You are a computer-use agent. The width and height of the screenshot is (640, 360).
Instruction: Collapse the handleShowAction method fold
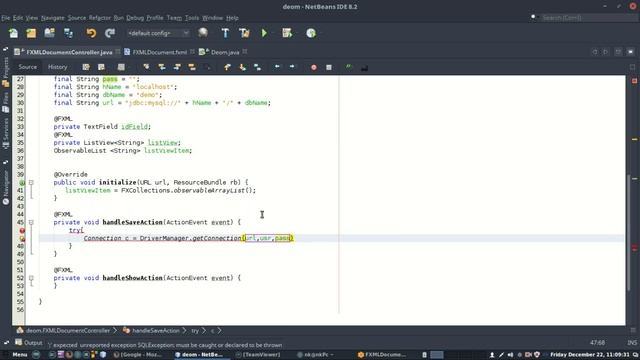click(x=31, y=278)
